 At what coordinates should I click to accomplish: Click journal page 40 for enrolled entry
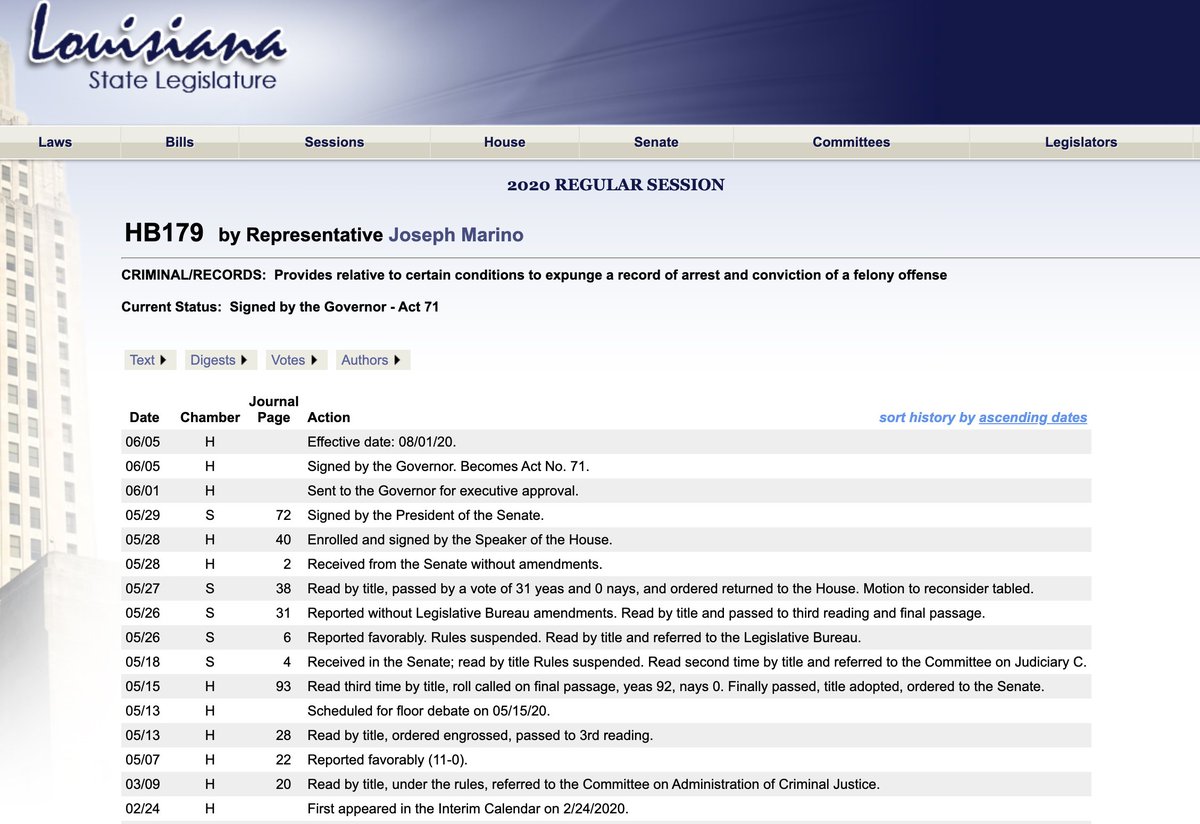(x=282, y=539)
